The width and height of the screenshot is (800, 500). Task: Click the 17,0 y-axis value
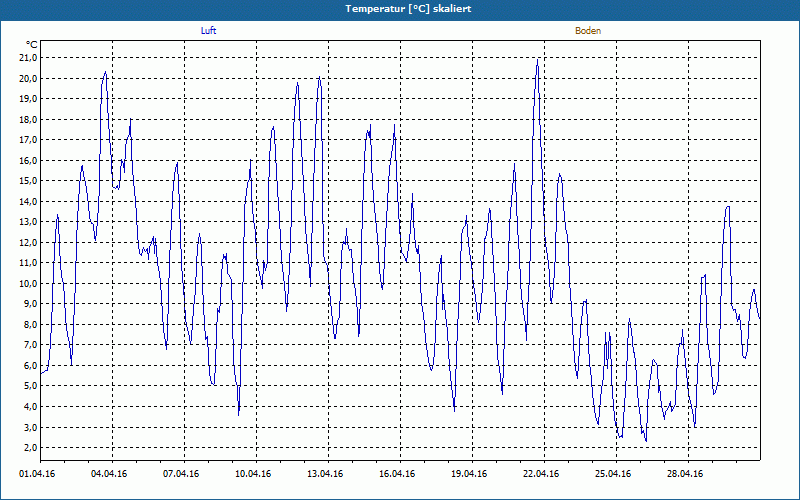tap(28, 140)
